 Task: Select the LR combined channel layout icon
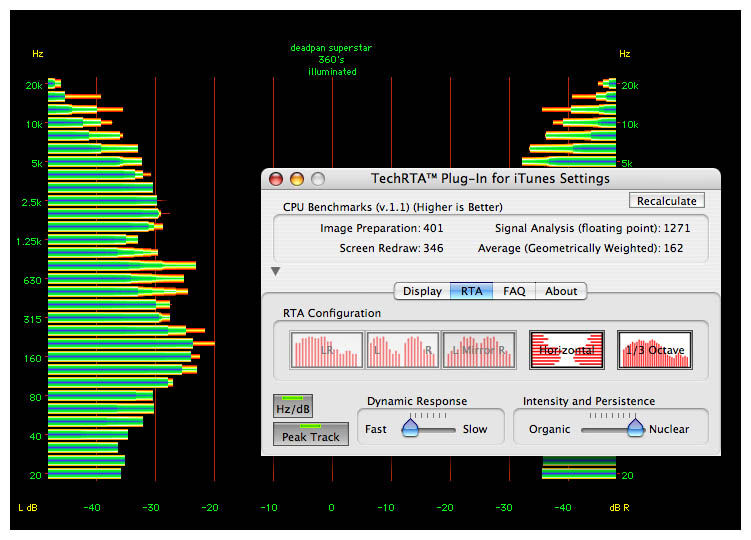(x=327, y=350)
